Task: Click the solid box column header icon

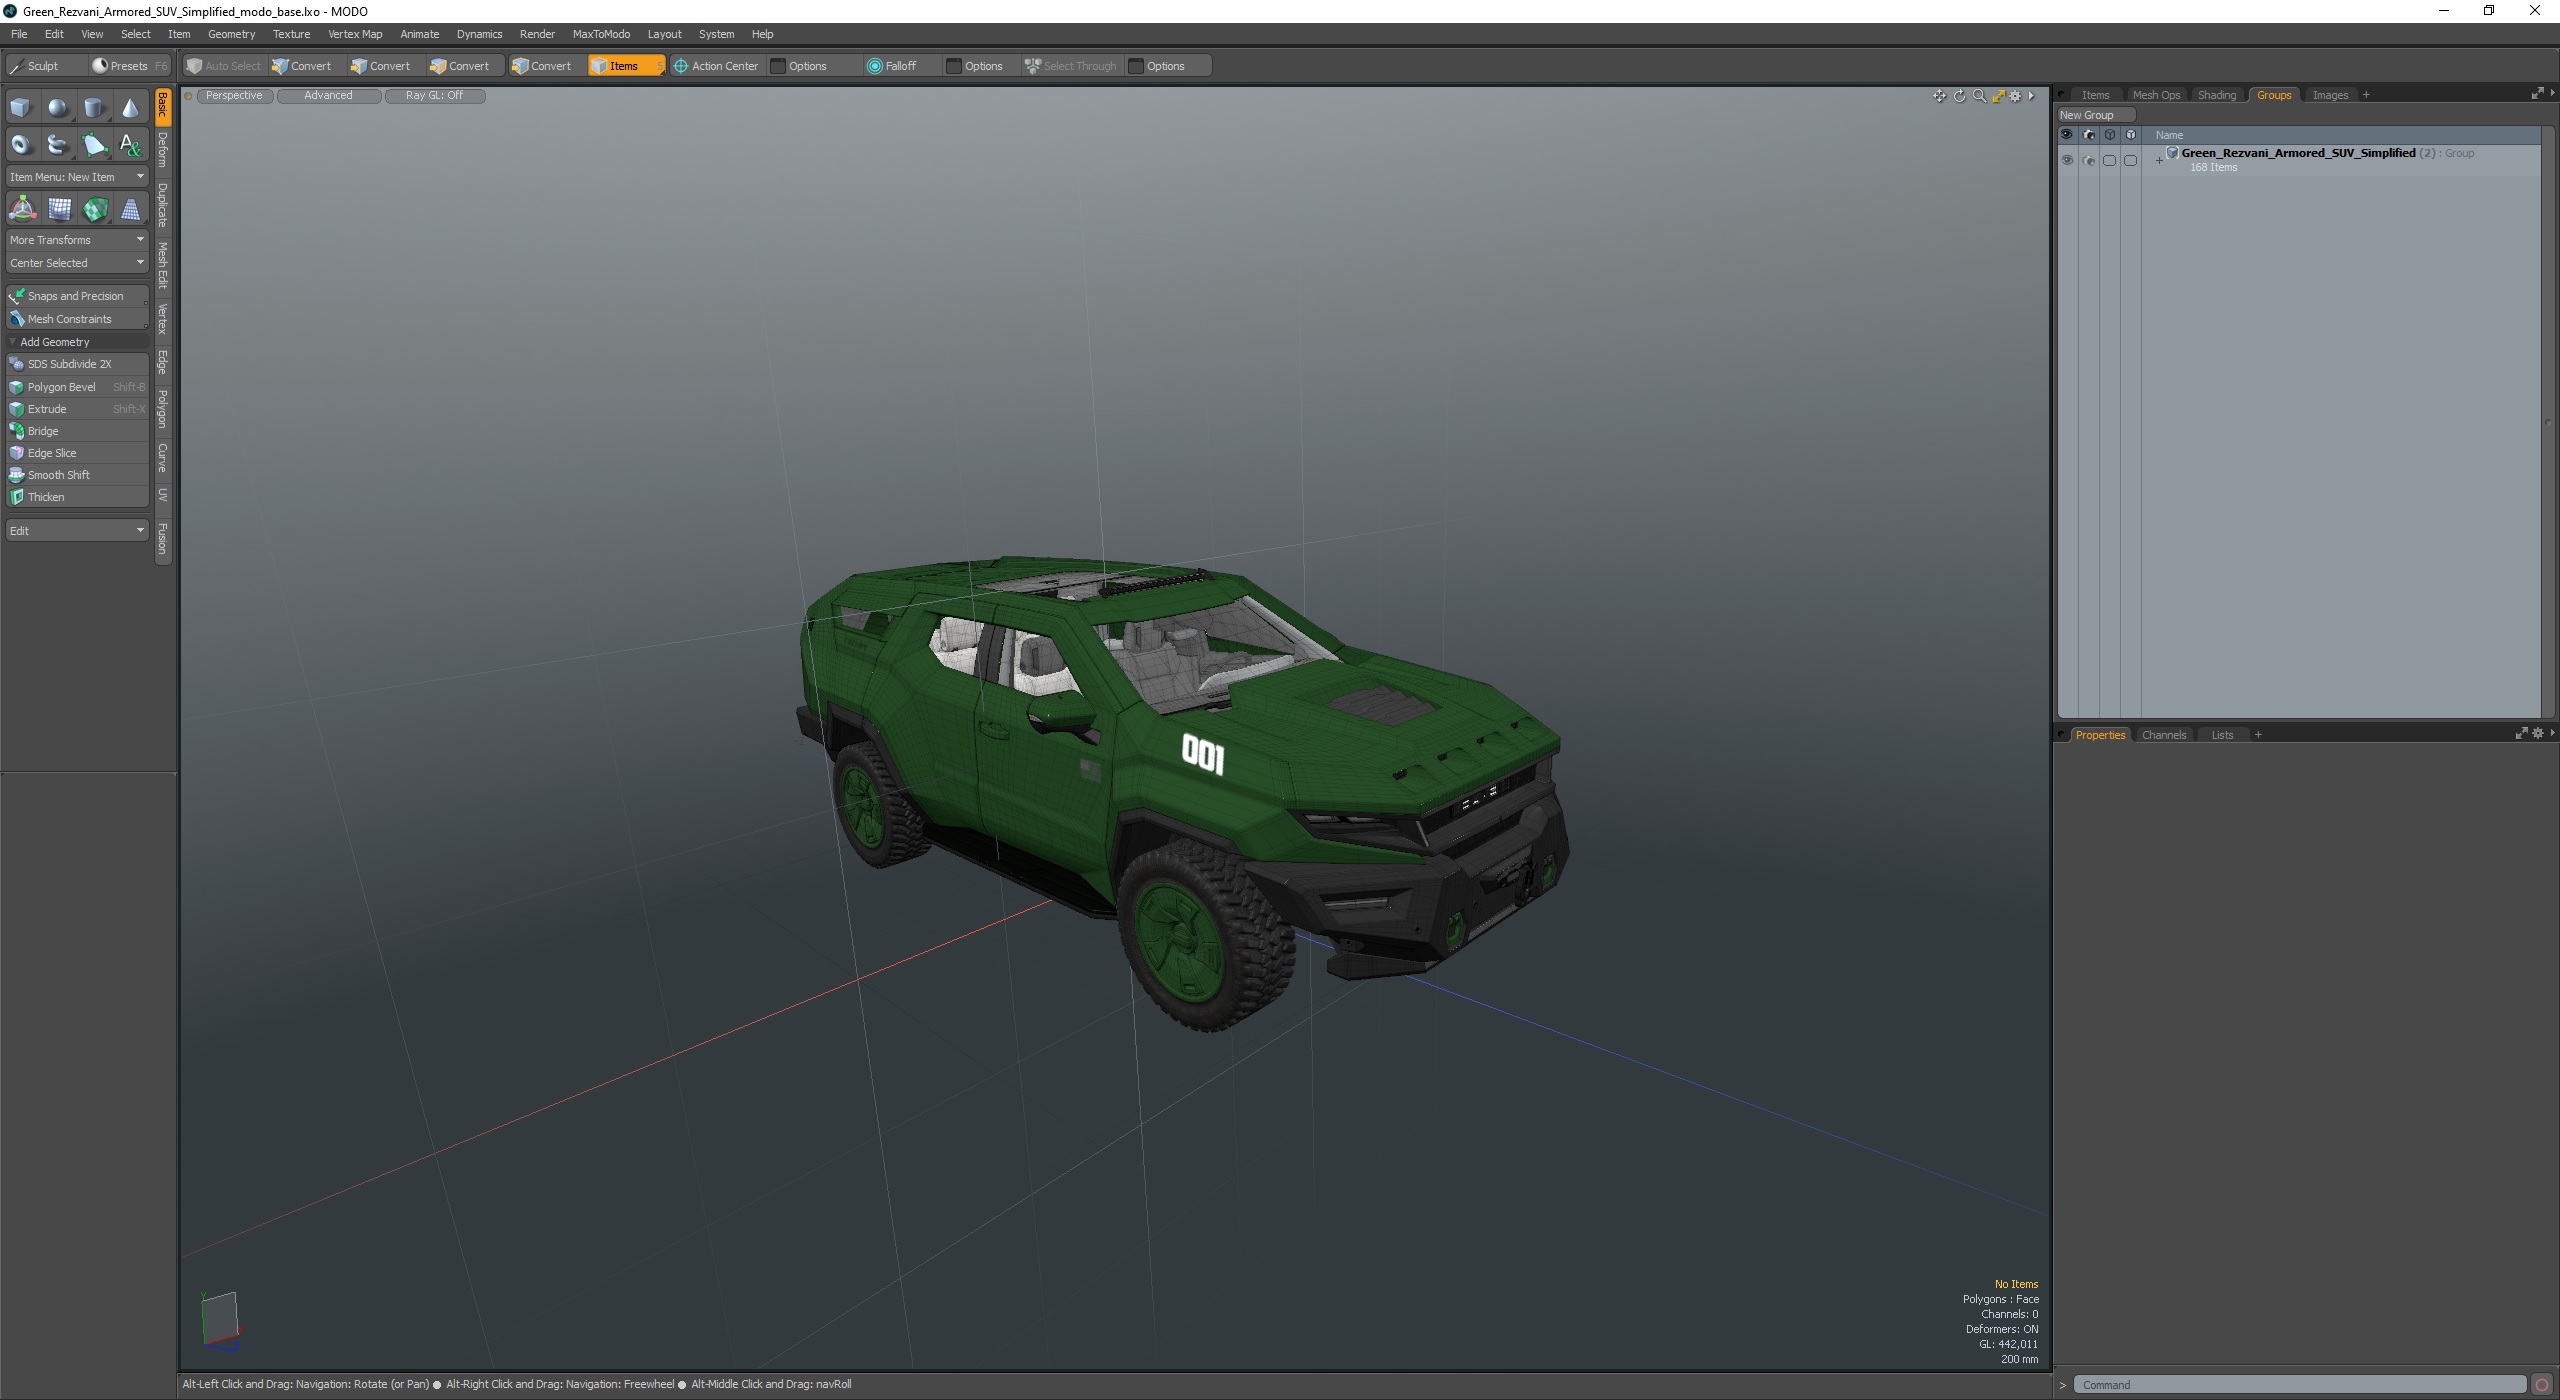Action: (2130, 134)
